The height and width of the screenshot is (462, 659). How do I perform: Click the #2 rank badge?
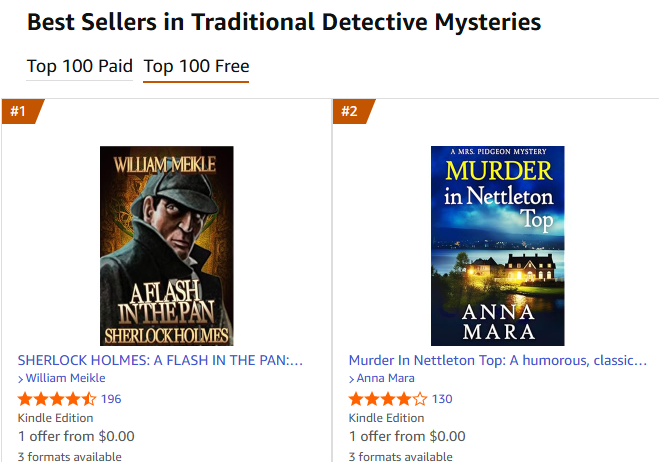coord(350,111)
